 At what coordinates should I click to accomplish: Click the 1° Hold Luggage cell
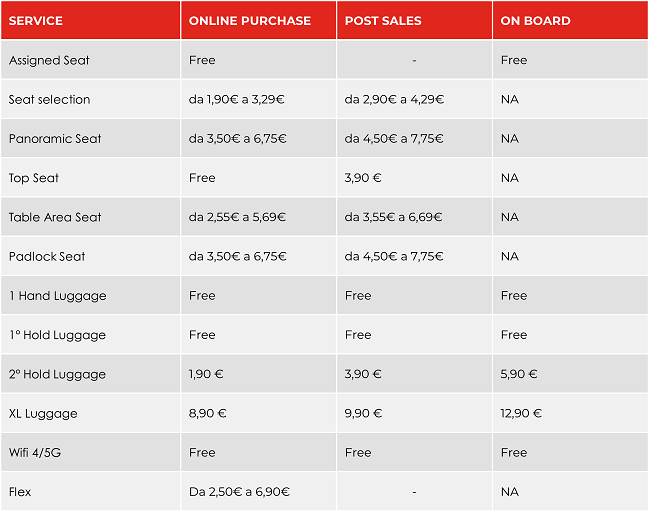point(57,335)
